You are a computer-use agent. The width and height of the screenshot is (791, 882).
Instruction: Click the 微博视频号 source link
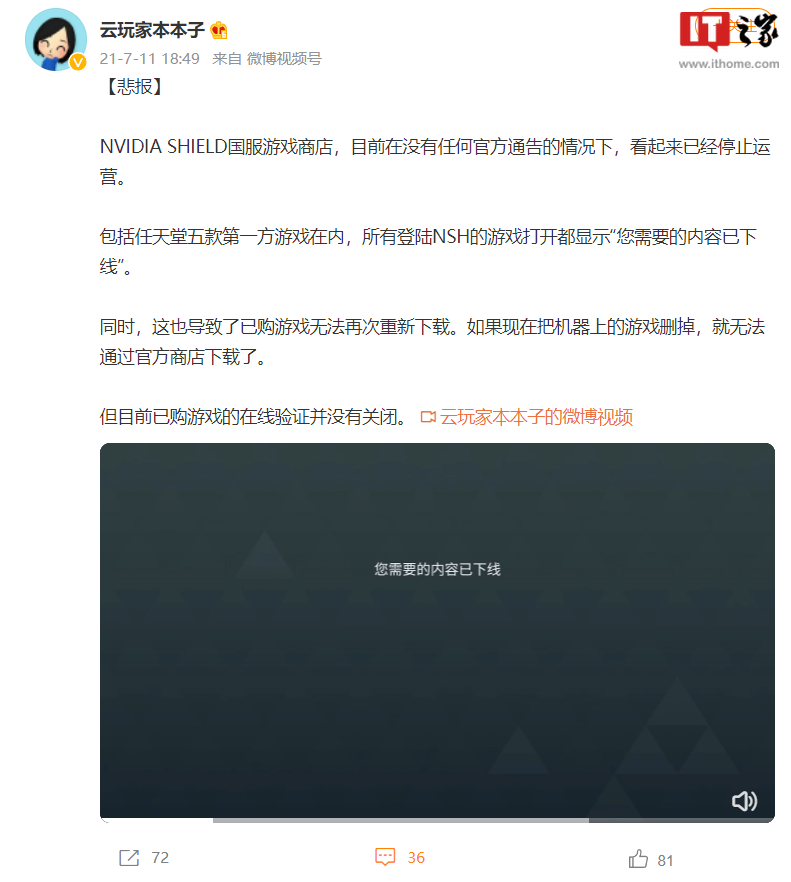(284, 58)
